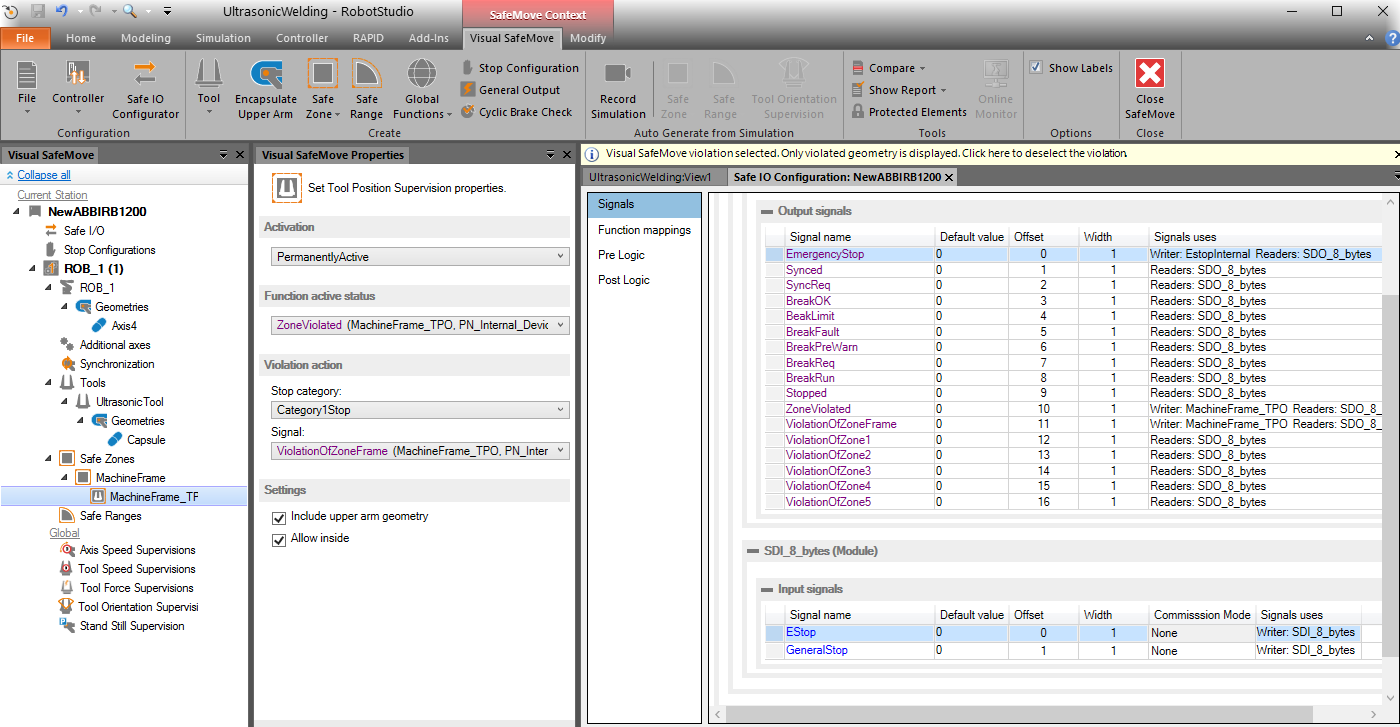This screenshot has width=1400, height=727.
Task: Open the Home ribbon tab
Action: click(81, 38)
